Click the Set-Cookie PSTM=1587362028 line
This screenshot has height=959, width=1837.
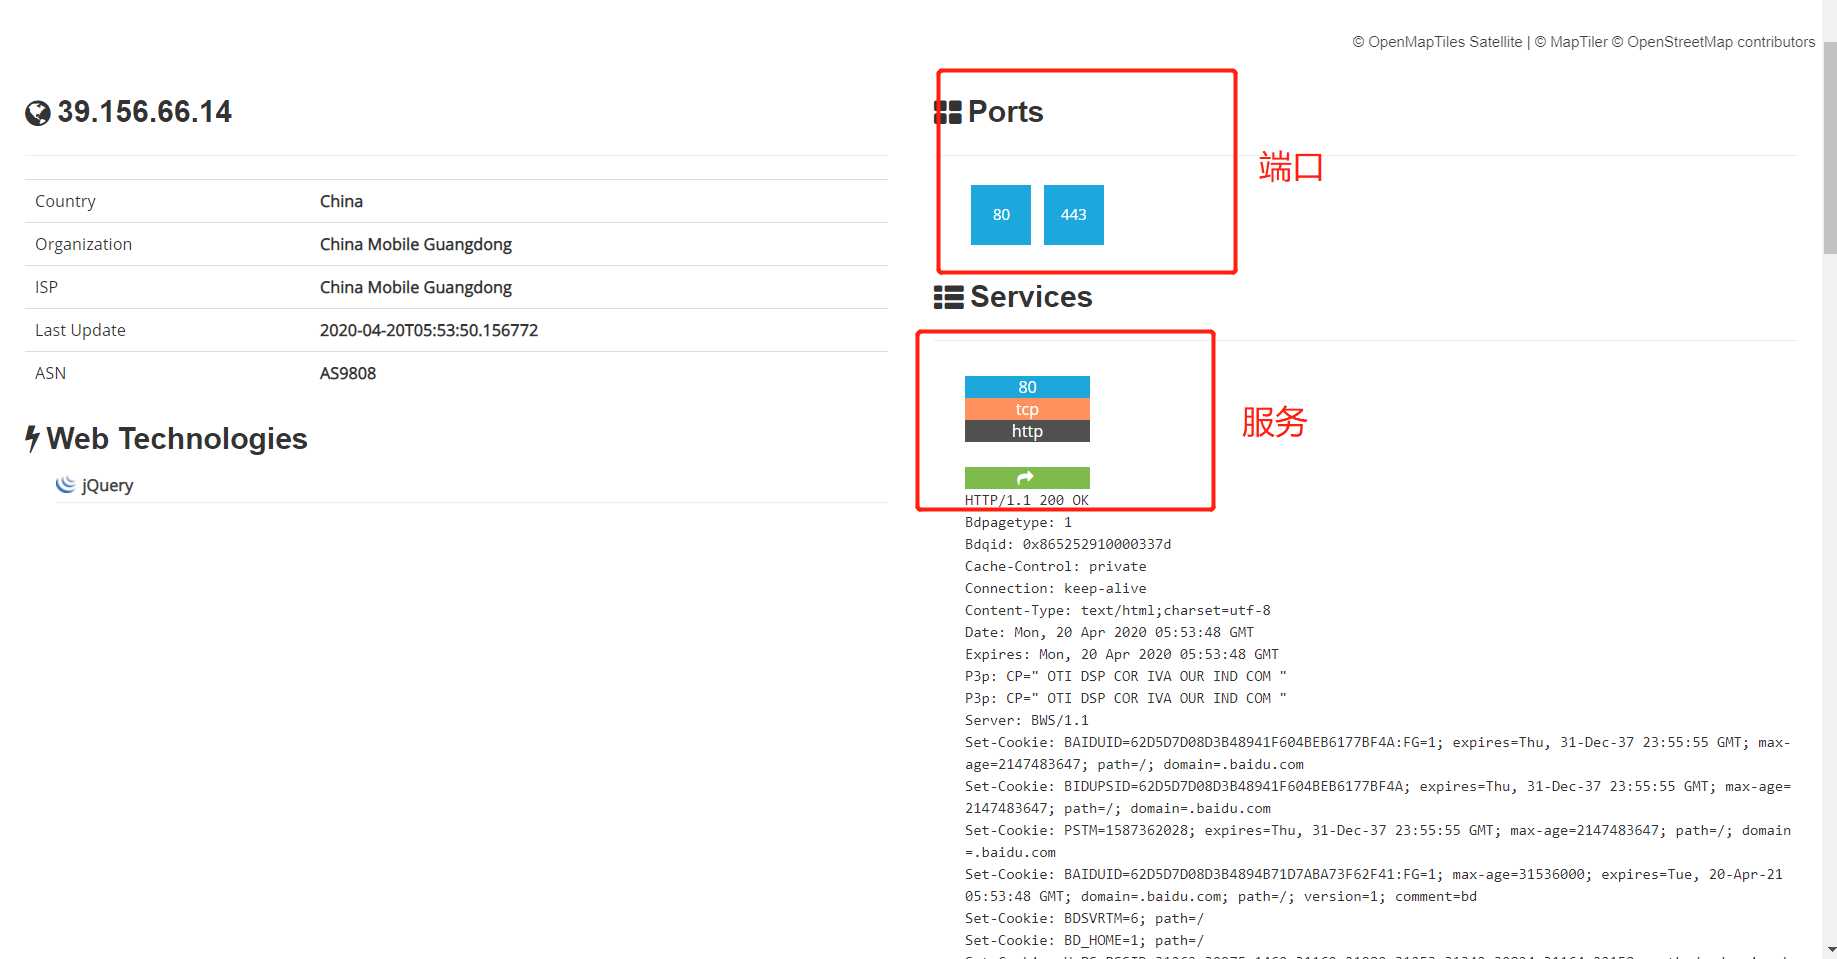point(1378,841)
